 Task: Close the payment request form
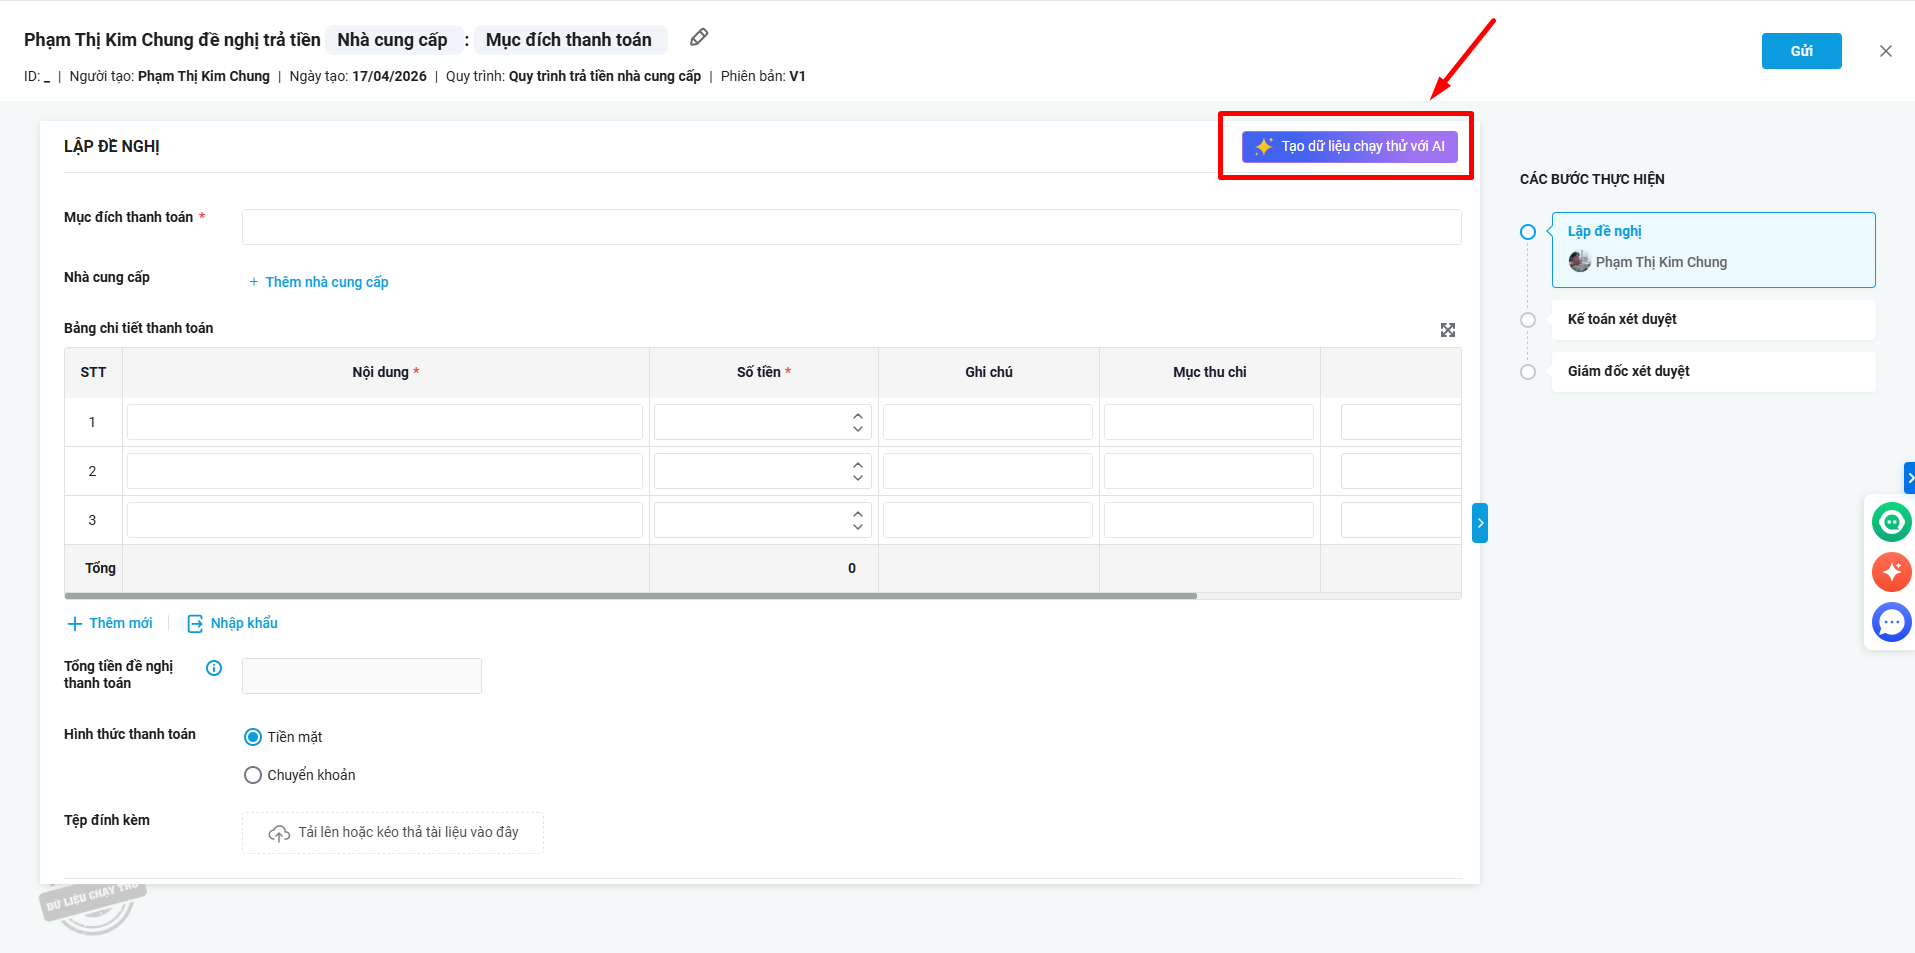point(1885,51)
